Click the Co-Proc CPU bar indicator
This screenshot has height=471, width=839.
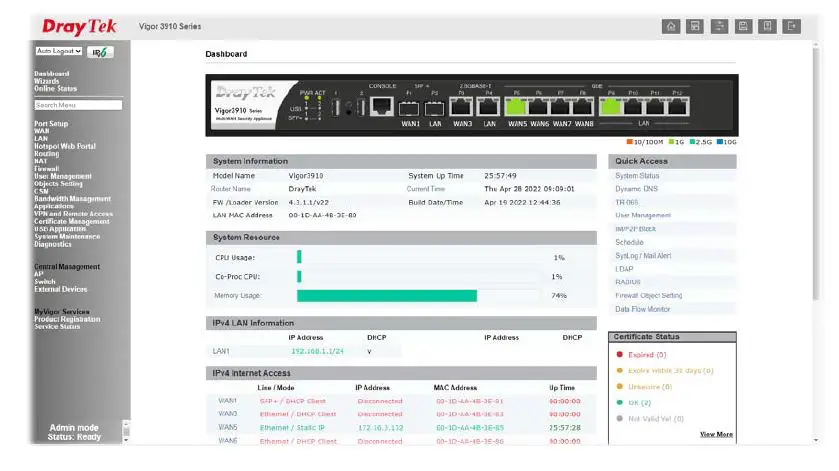299,276
